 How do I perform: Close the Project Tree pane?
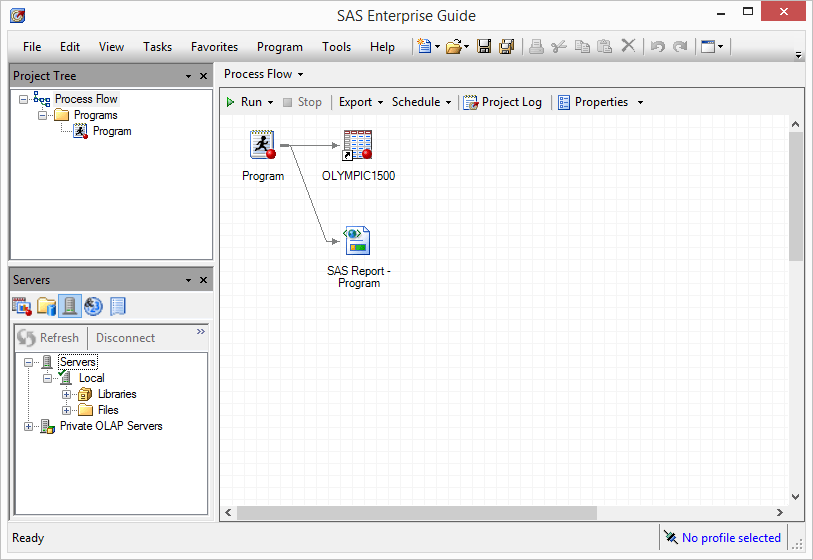203,76
